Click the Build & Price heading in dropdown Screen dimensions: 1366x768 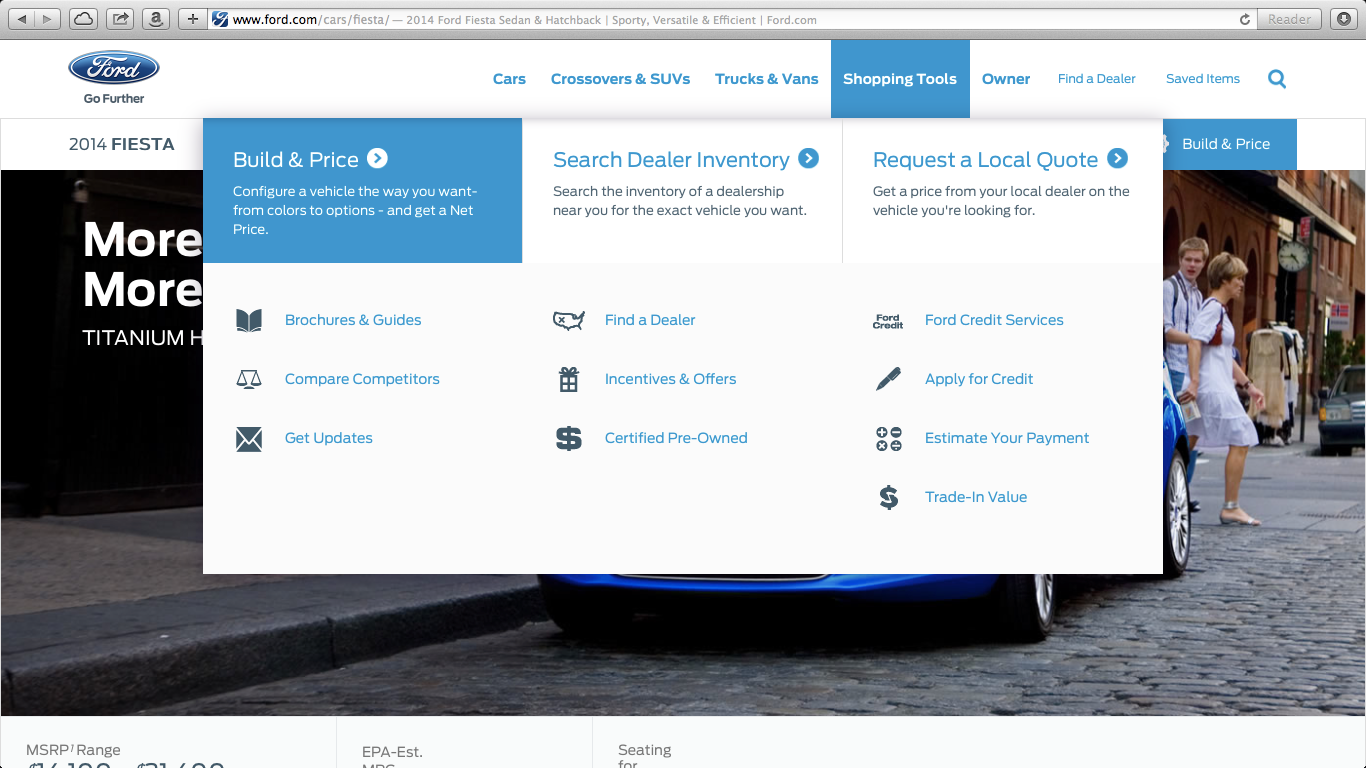pyautogui.click(x=296, y=160)
